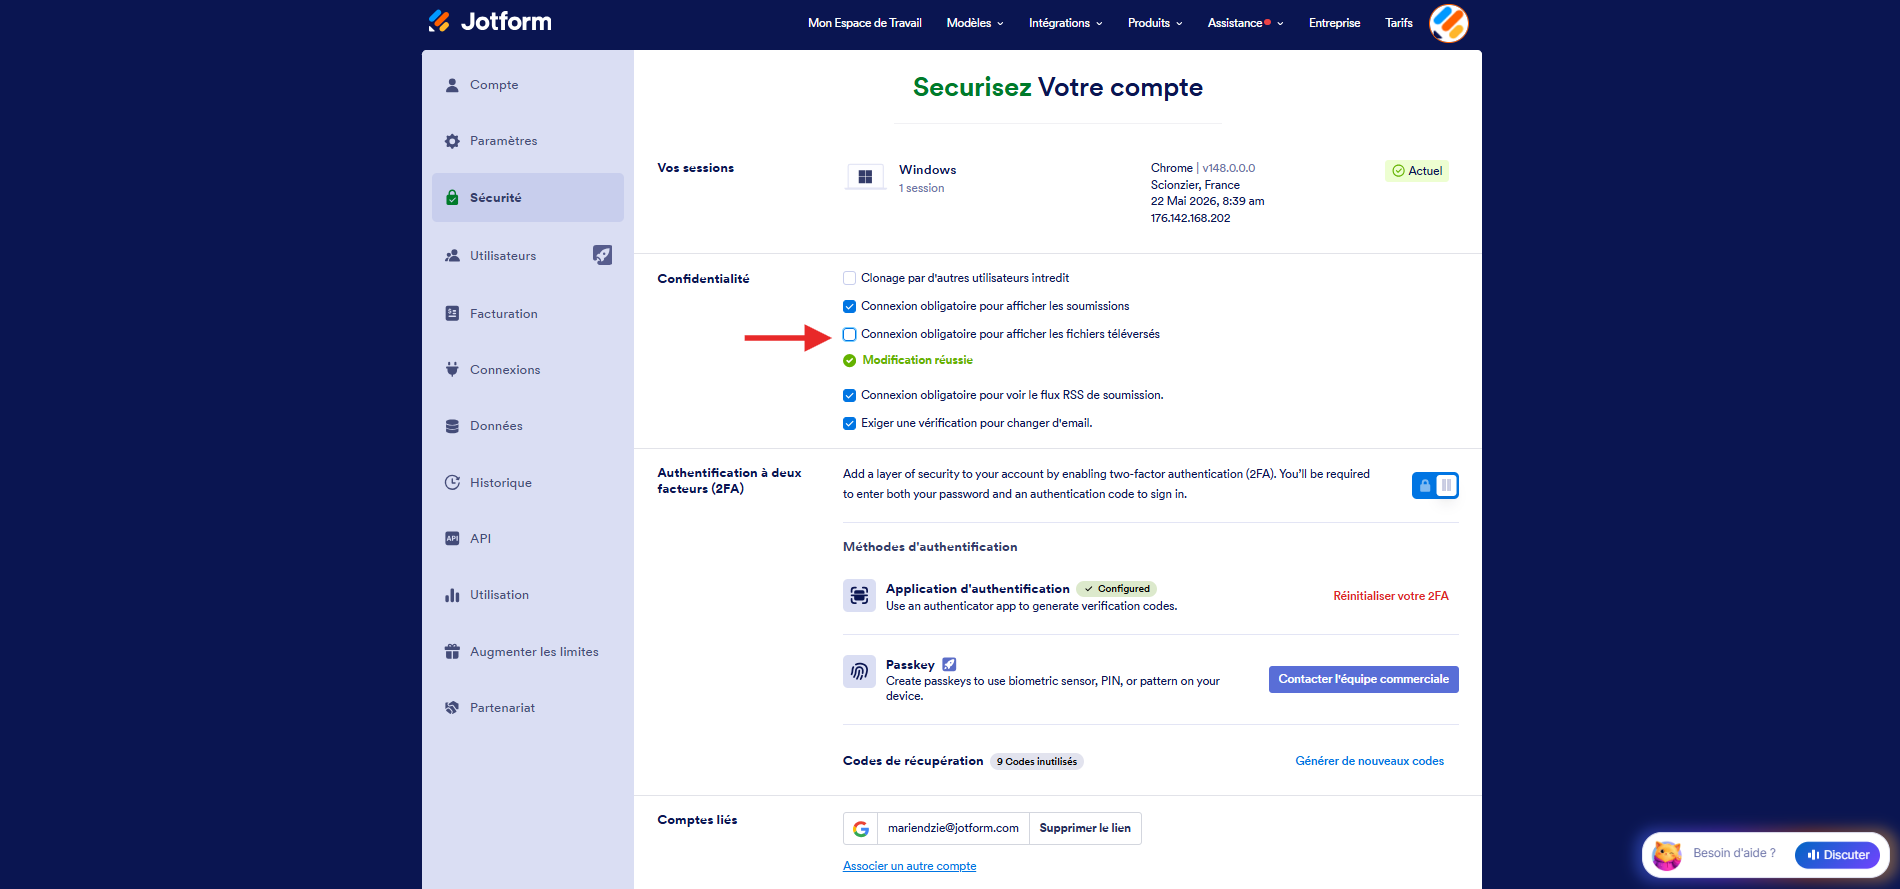Expand the Modèles dropdown

coord(975,23)
